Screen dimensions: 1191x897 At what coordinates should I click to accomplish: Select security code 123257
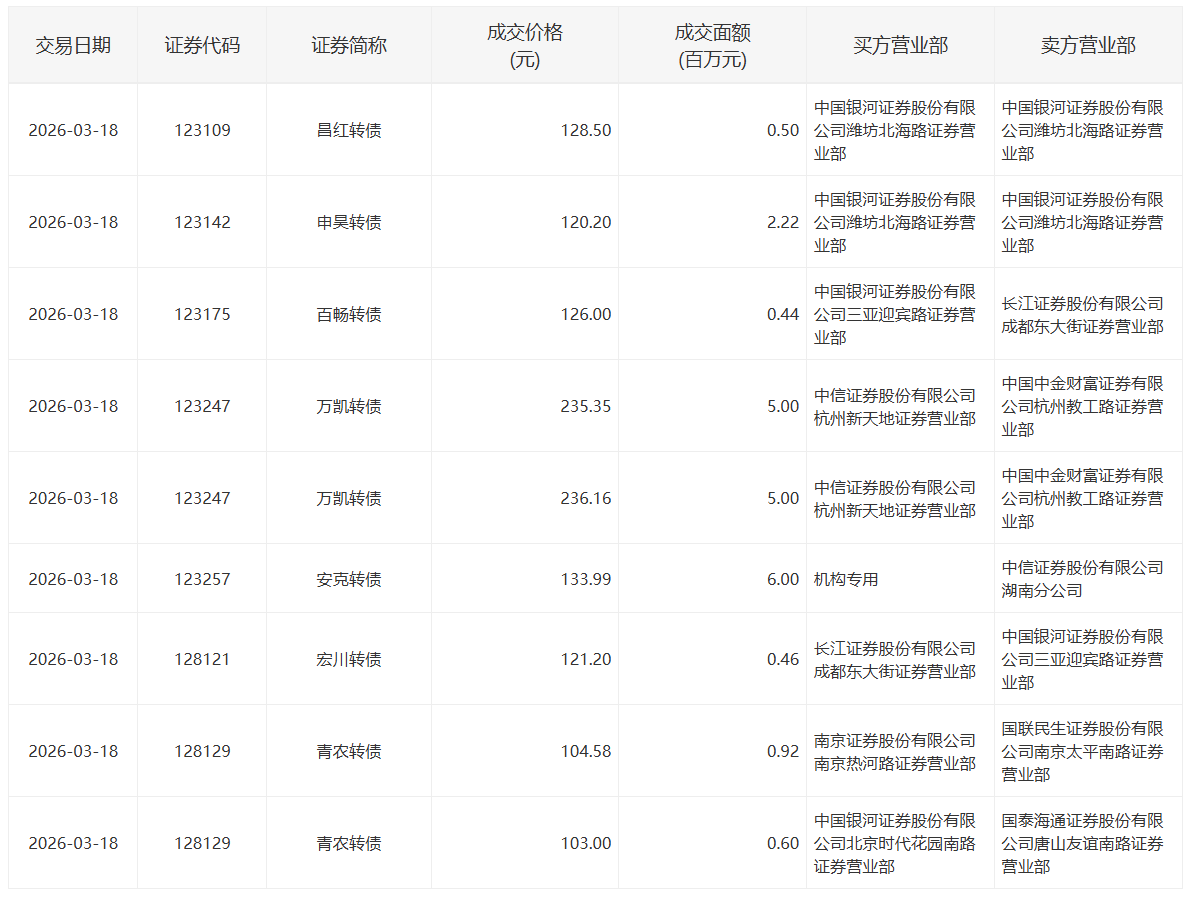[202, 579]
